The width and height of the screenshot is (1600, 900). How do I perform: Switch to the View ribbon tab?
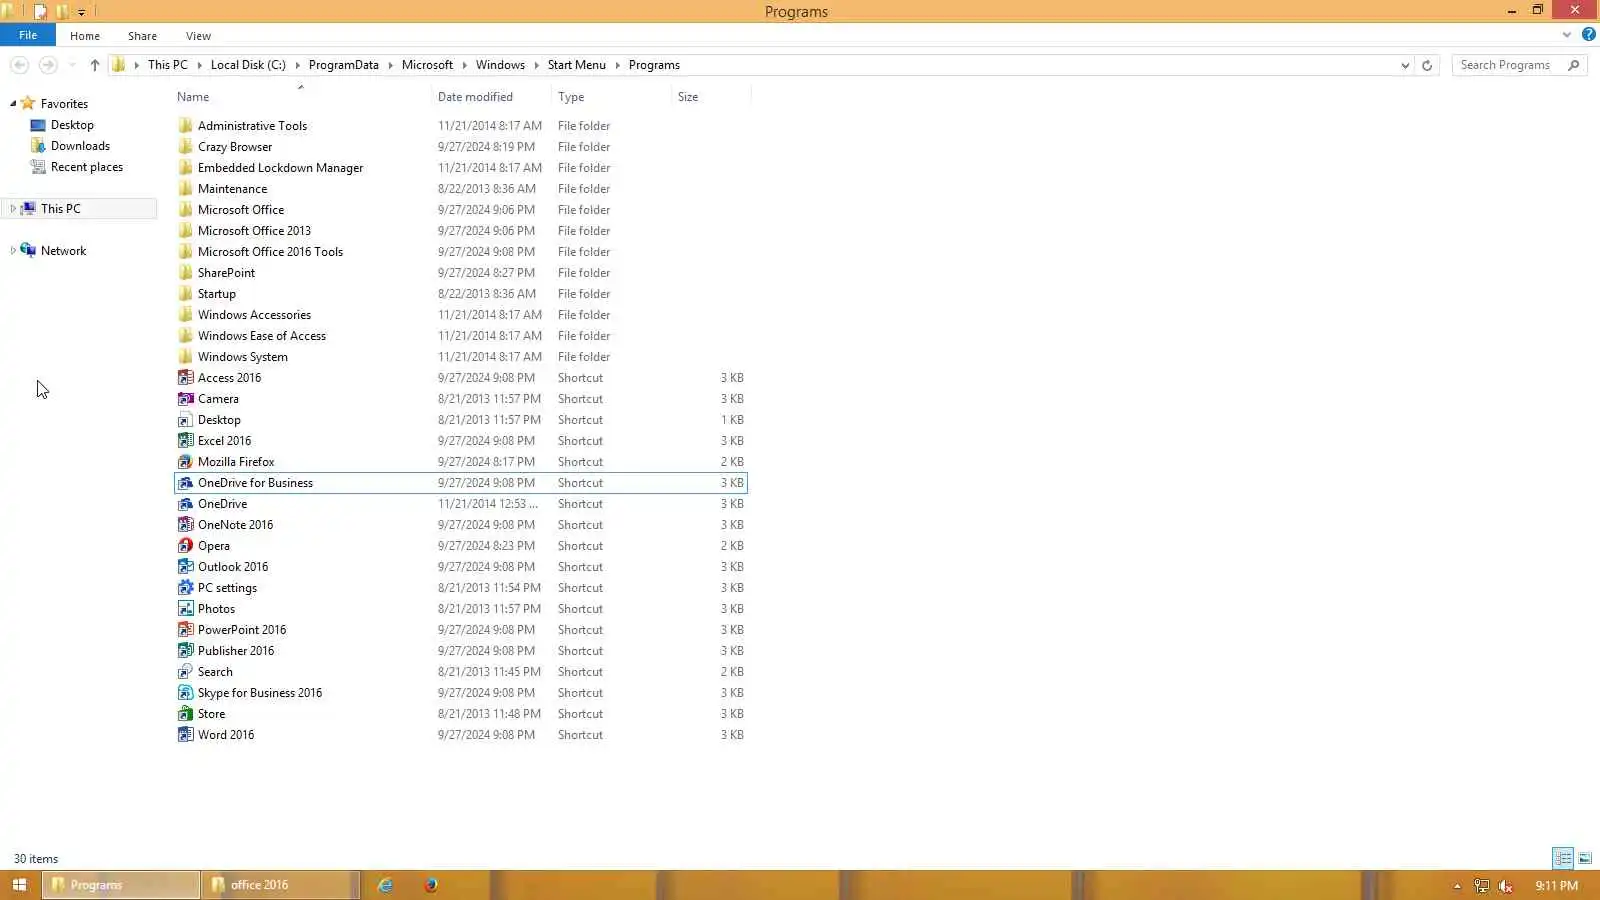tap(198, 36)
